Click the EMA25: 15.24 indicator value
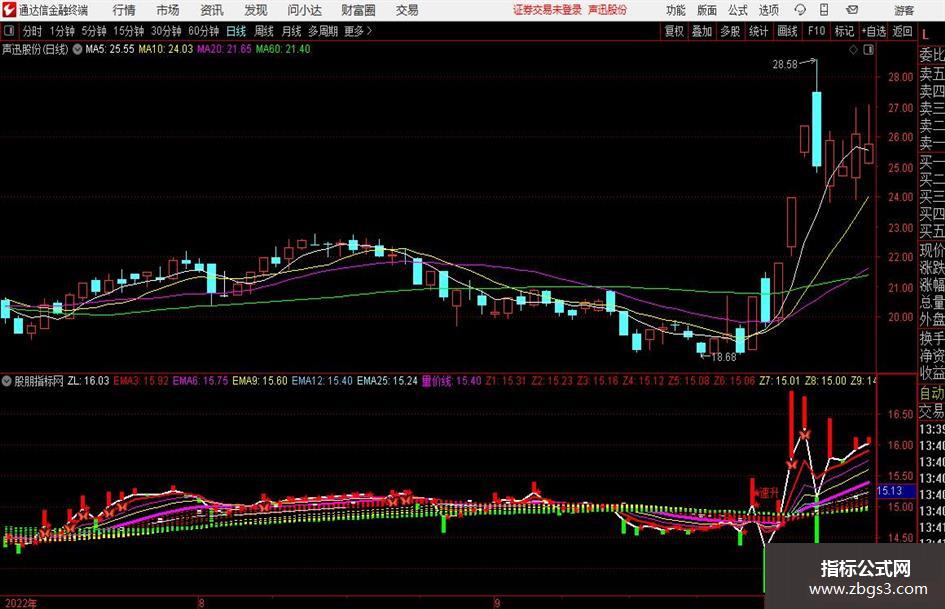The image size is (945, 609). tap(387, 381)
